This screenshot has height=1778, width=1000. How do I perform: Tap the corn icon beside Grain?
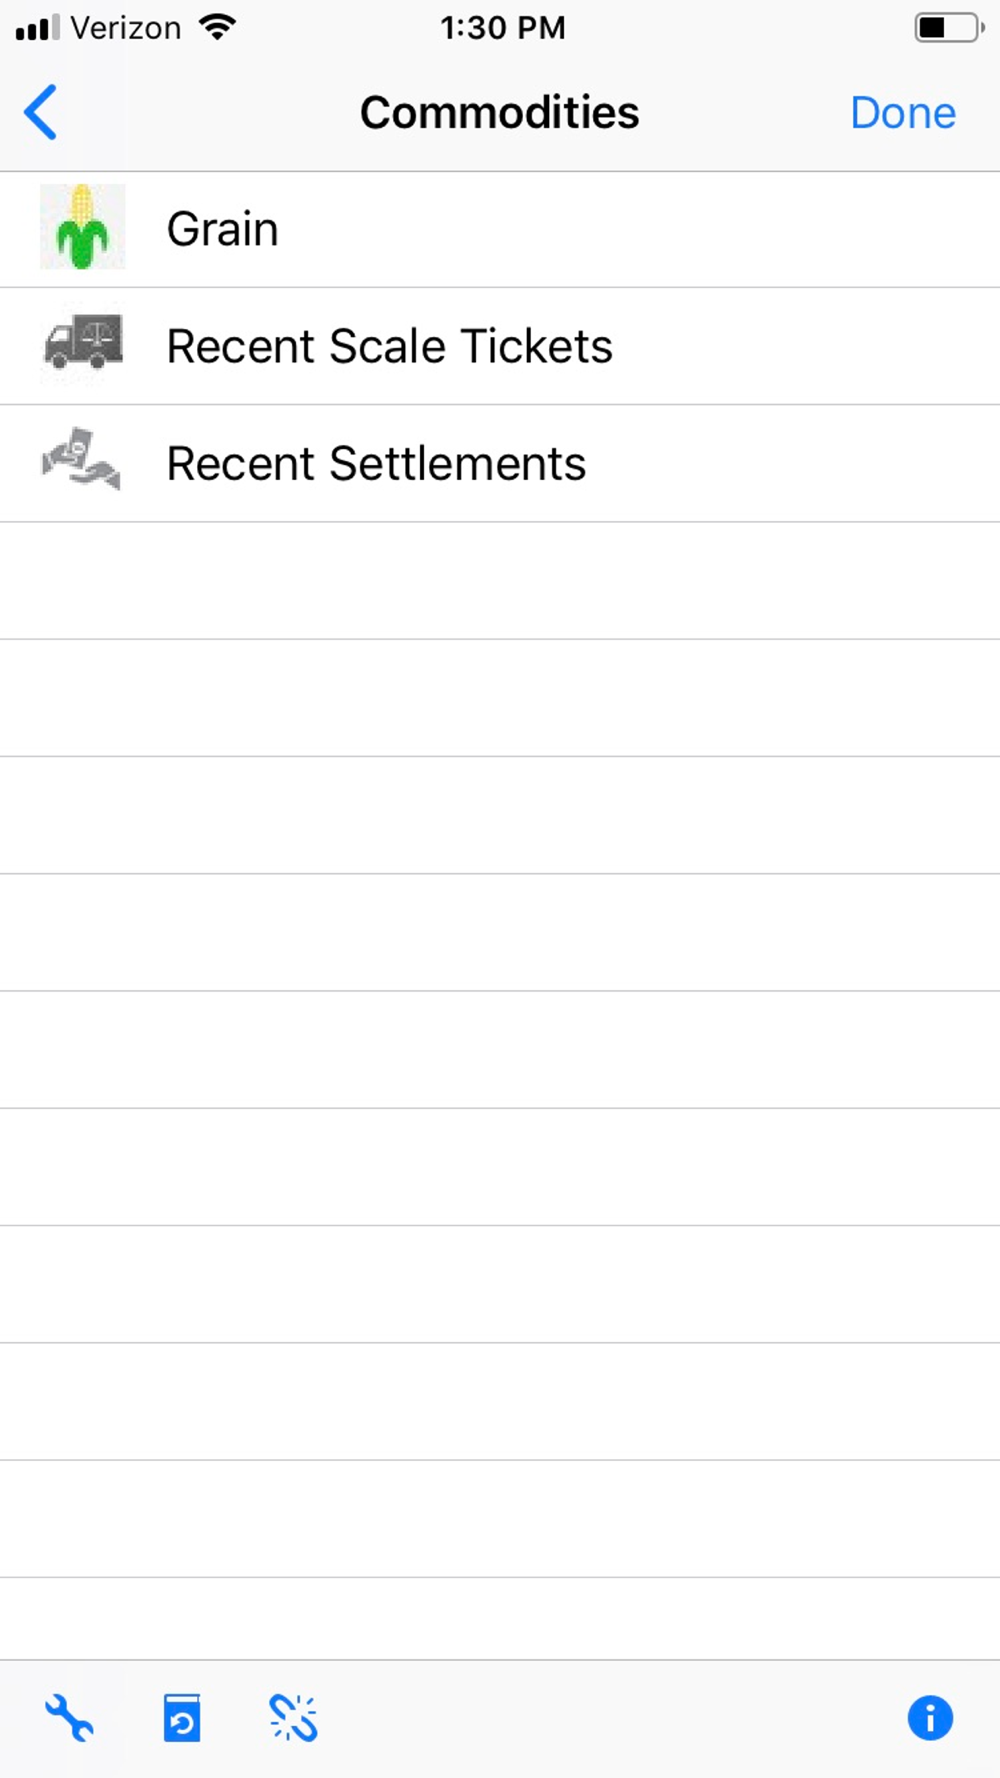[x=82, y=227]
